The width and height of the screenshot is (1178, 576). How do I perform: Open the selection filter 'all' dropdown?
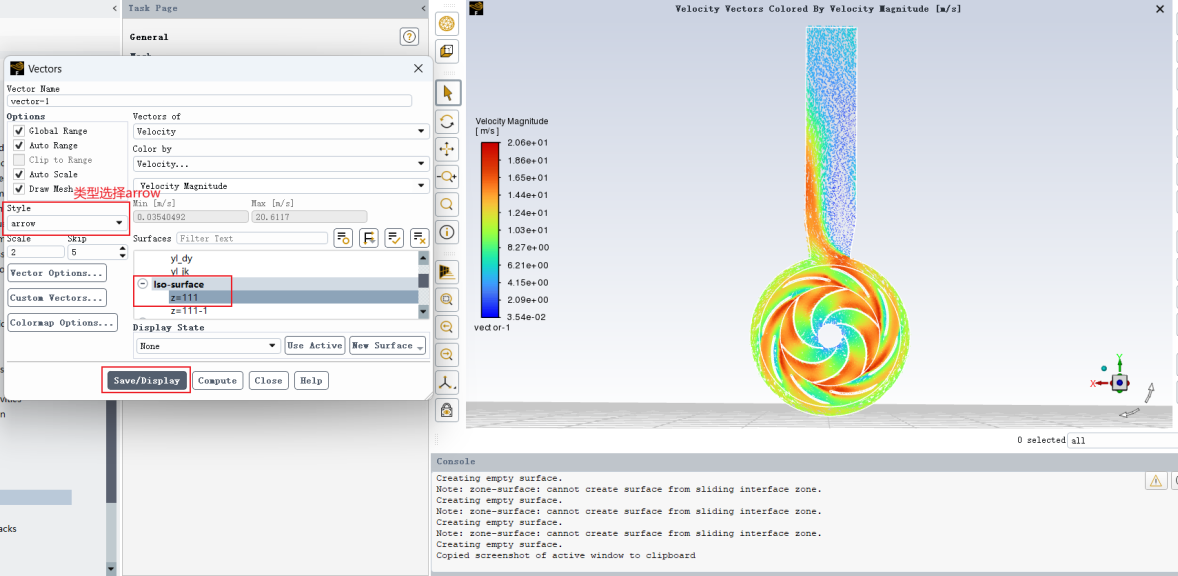tap(1122, 440)
